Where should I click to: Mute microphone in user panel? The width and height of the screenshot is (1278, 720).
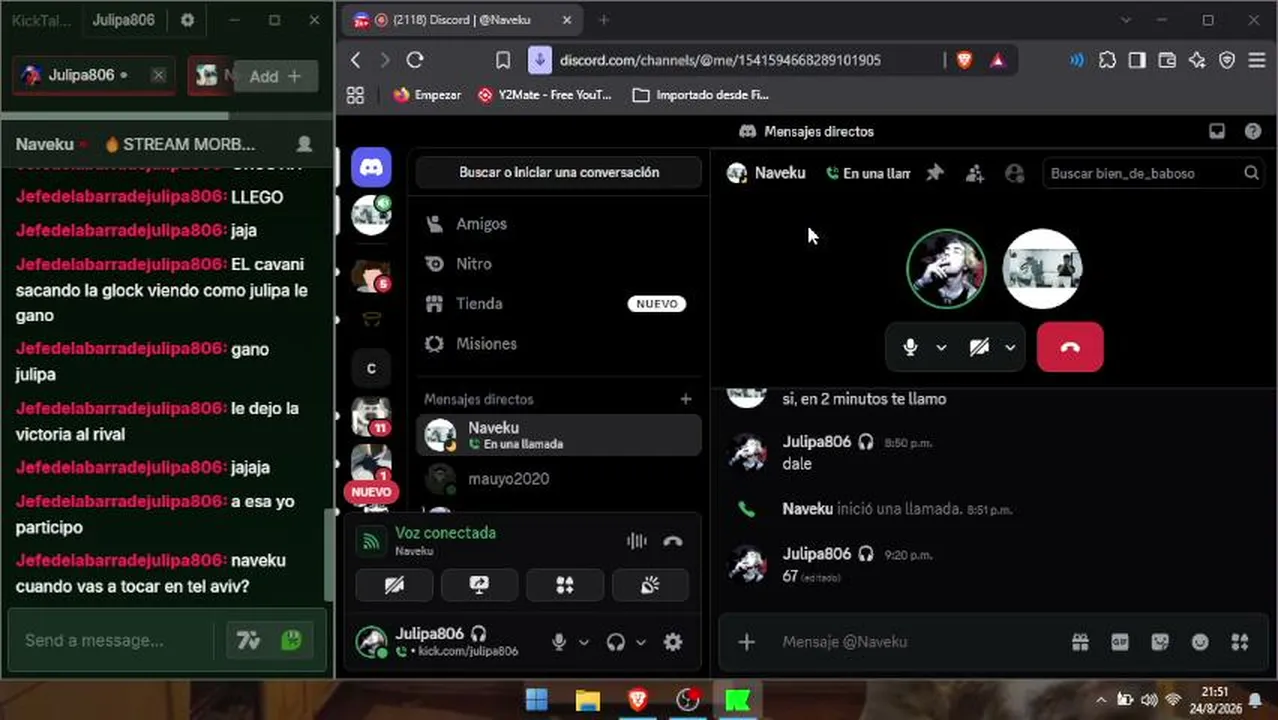click(x=560, y=642)
